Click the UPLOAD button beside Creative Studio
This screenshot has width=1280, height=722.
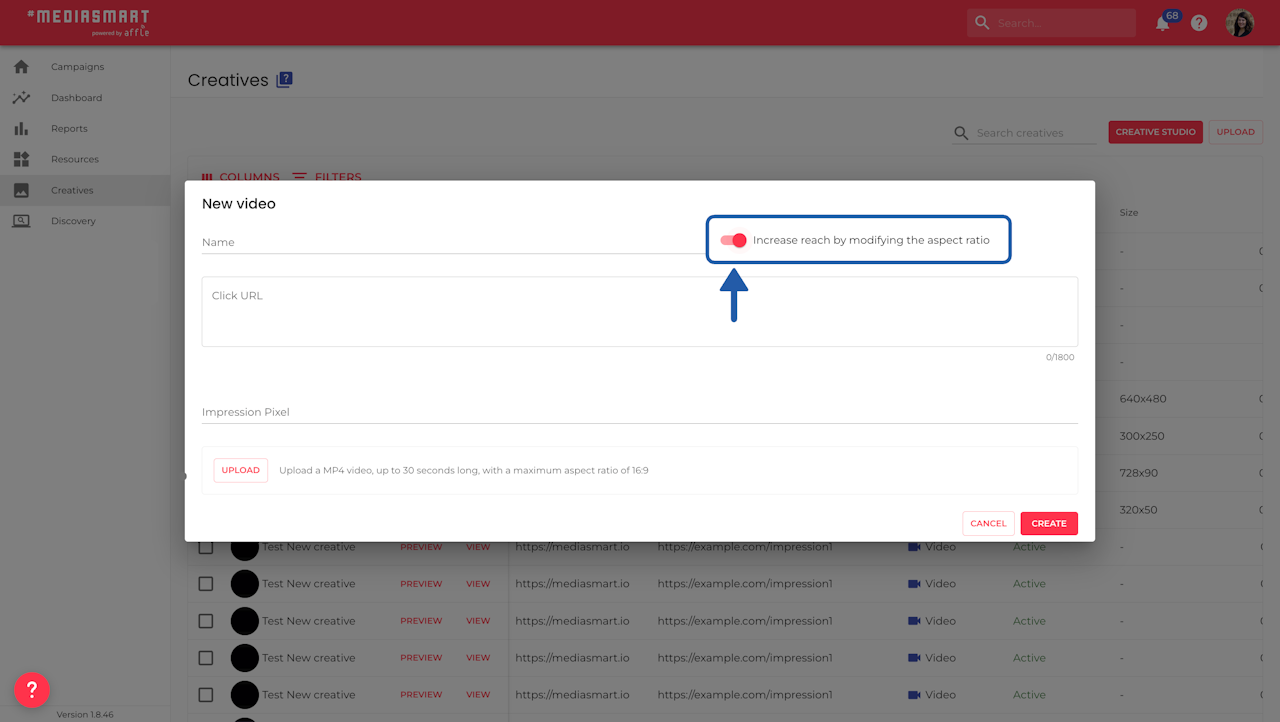[x=1235, y=132]
